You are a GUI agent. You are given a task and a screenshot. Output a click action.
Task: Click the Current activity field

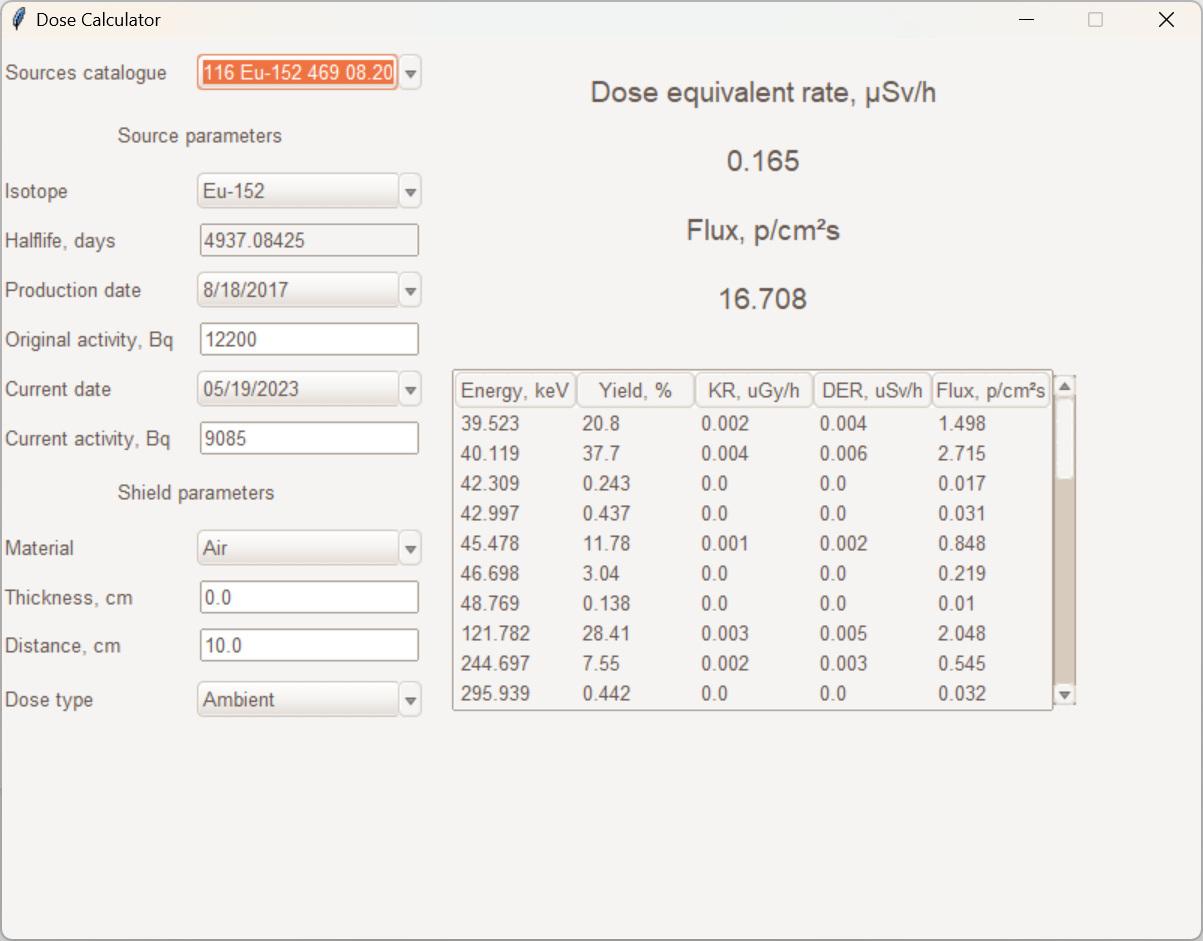click(x=308, y=438)
